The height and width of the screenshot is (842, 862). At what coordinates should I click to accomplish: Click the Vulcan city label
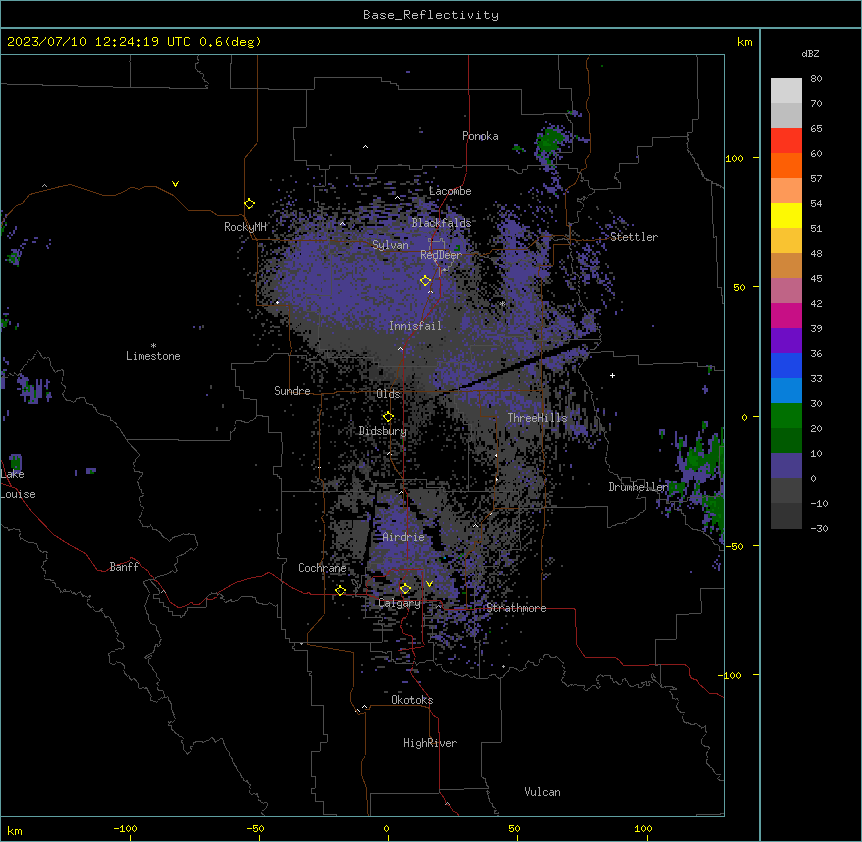(542, 792)
